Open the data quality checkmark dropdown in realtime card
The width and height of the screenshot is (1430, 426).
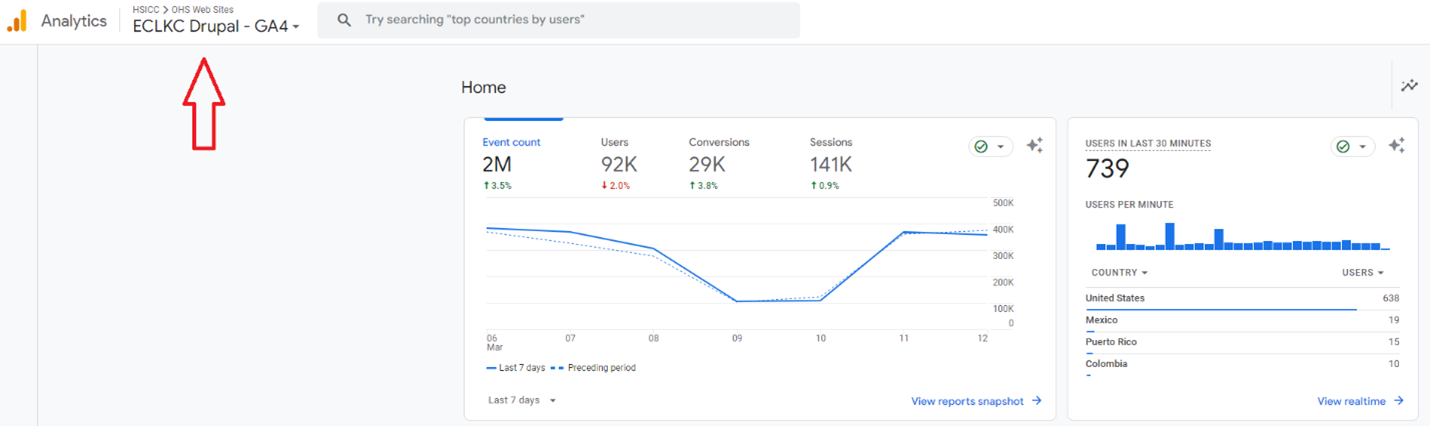coord(1353,147)
